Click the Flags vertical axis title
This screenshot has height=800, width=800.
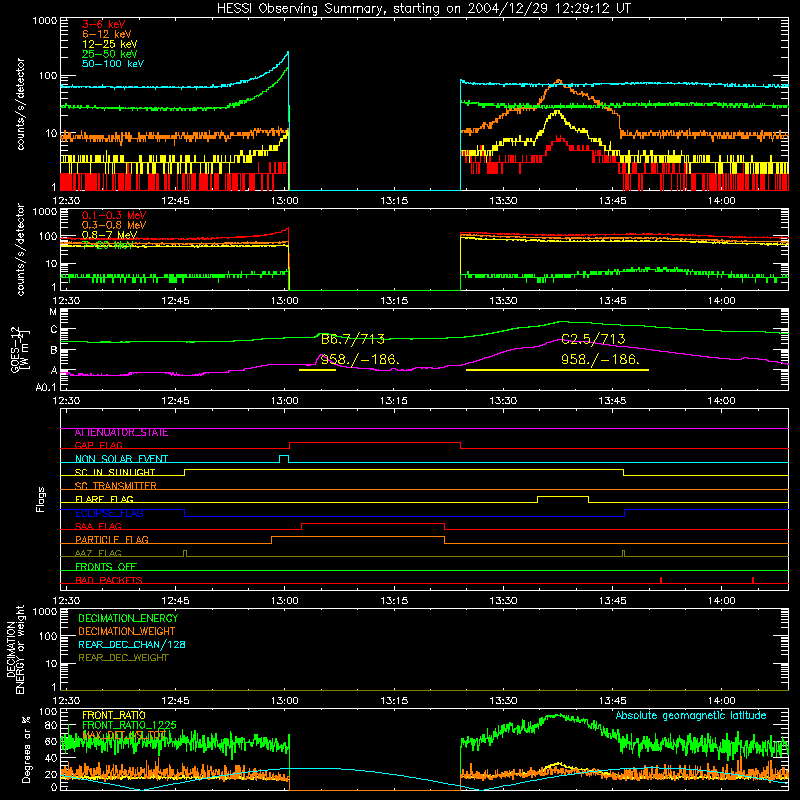coord(41,499)
